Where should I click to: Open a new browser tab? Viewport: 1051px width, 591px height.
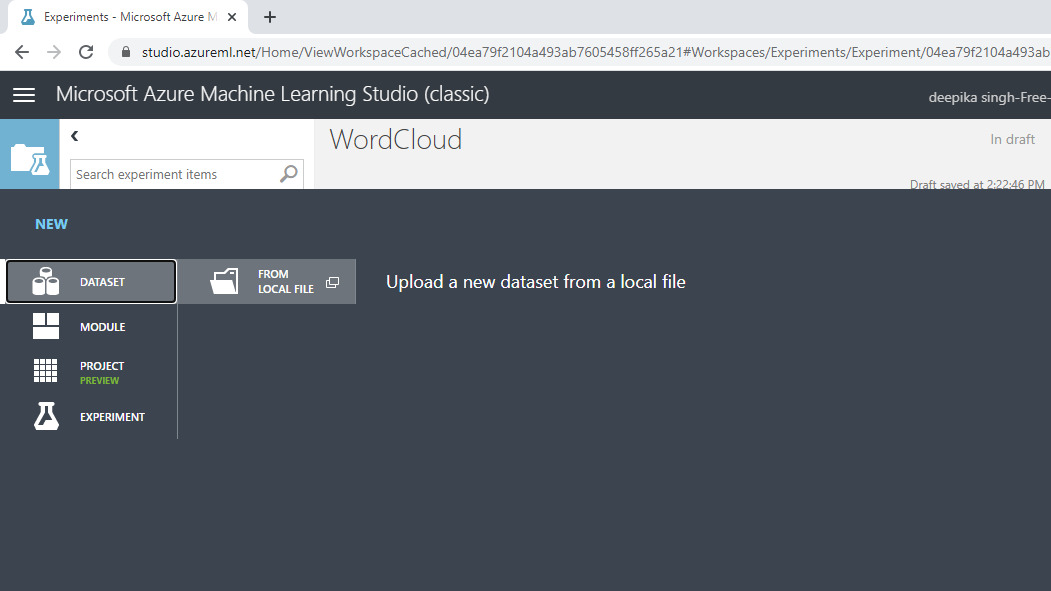coord(269,17)
